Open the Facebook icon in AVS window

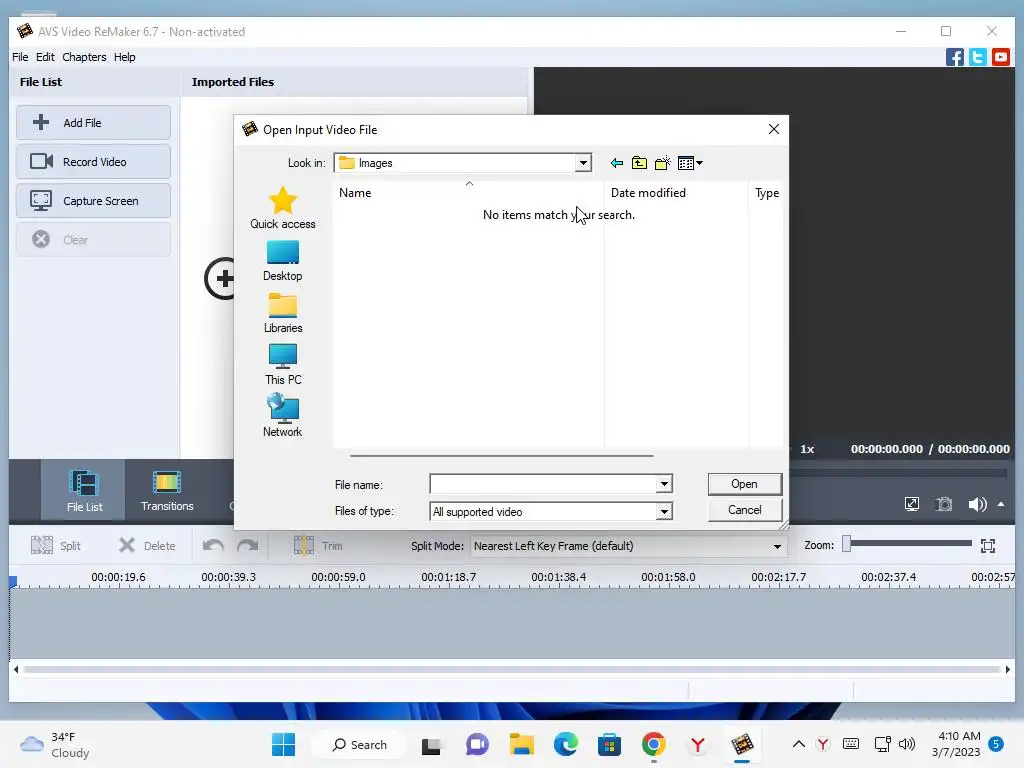coord(954,57)
